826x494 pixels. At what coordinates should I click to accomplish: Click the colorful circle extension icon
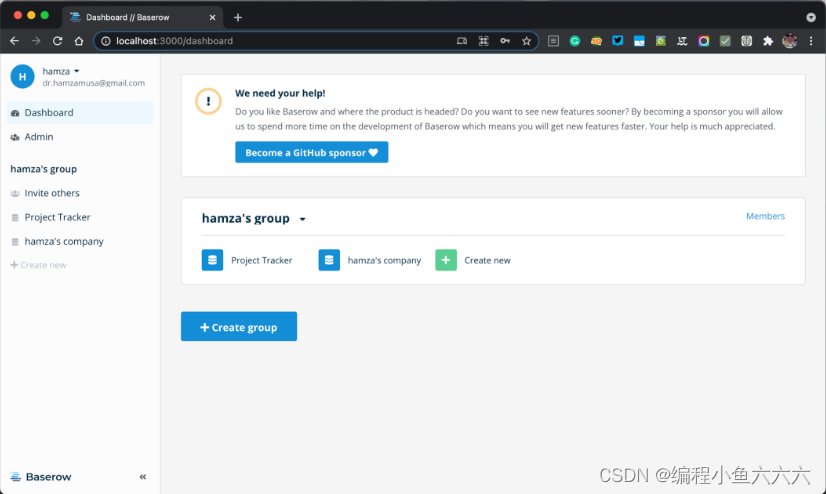pyautogui.click(x=703, y=41)
